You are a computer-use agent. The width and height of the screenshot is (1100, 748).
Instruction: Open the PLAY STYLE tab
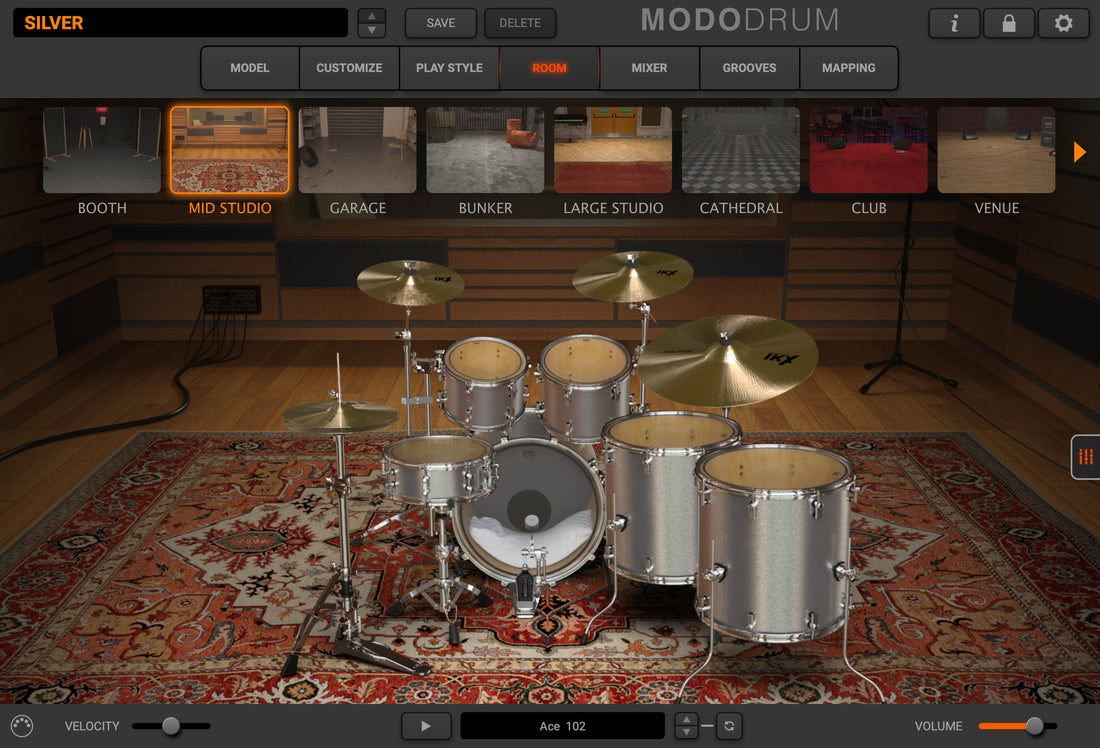(449, 68)
